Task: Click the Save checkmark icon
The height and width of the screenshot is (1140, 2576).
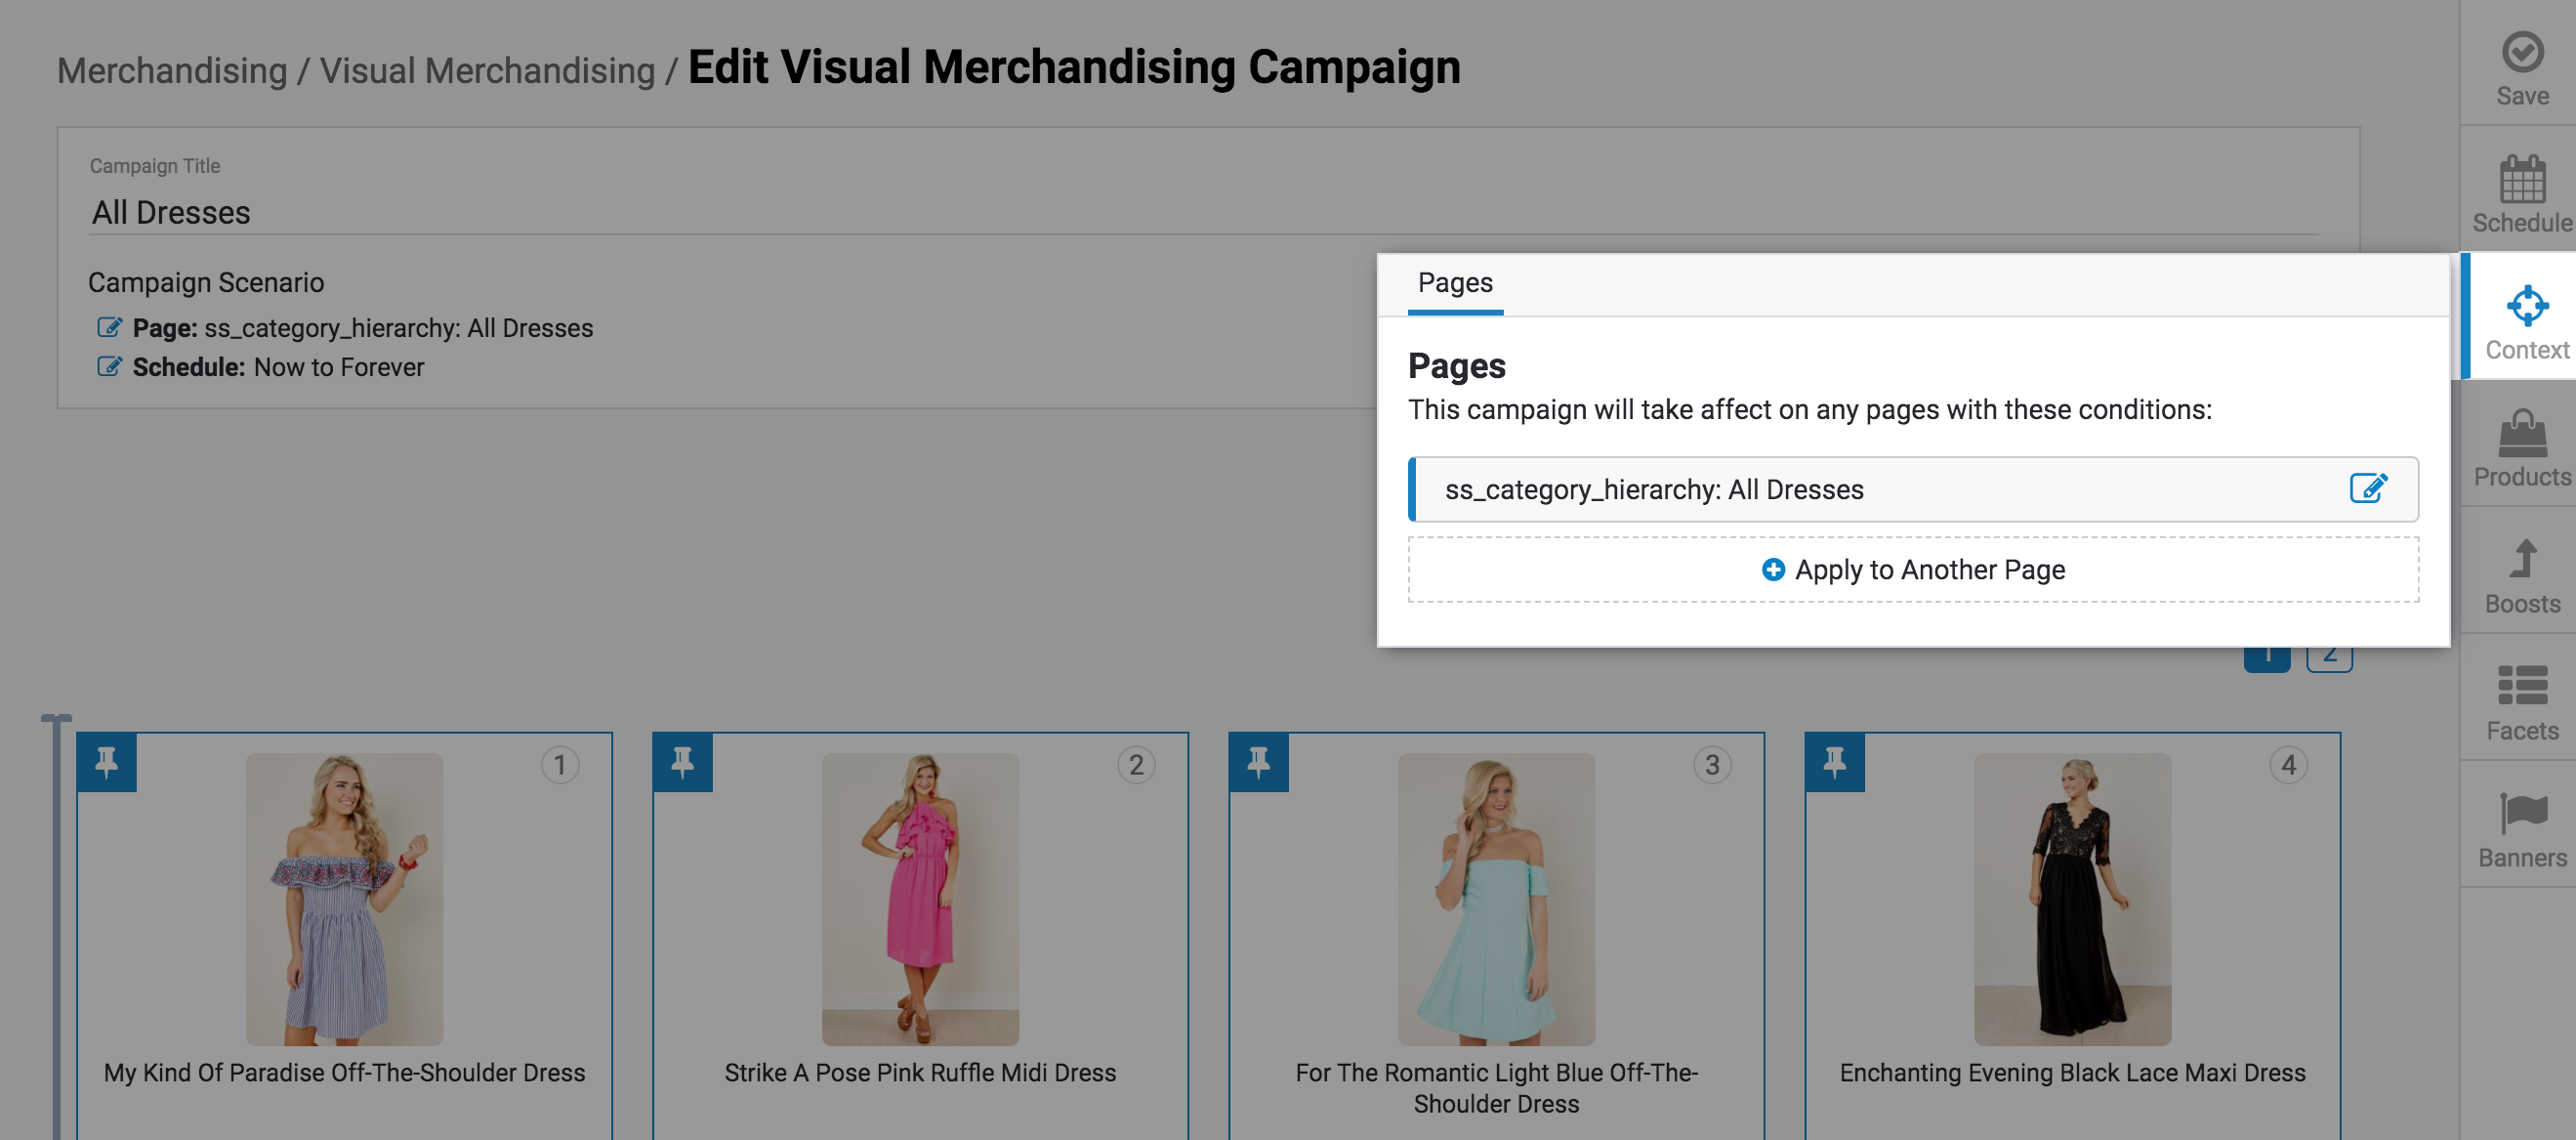Action: (2521, 52)
